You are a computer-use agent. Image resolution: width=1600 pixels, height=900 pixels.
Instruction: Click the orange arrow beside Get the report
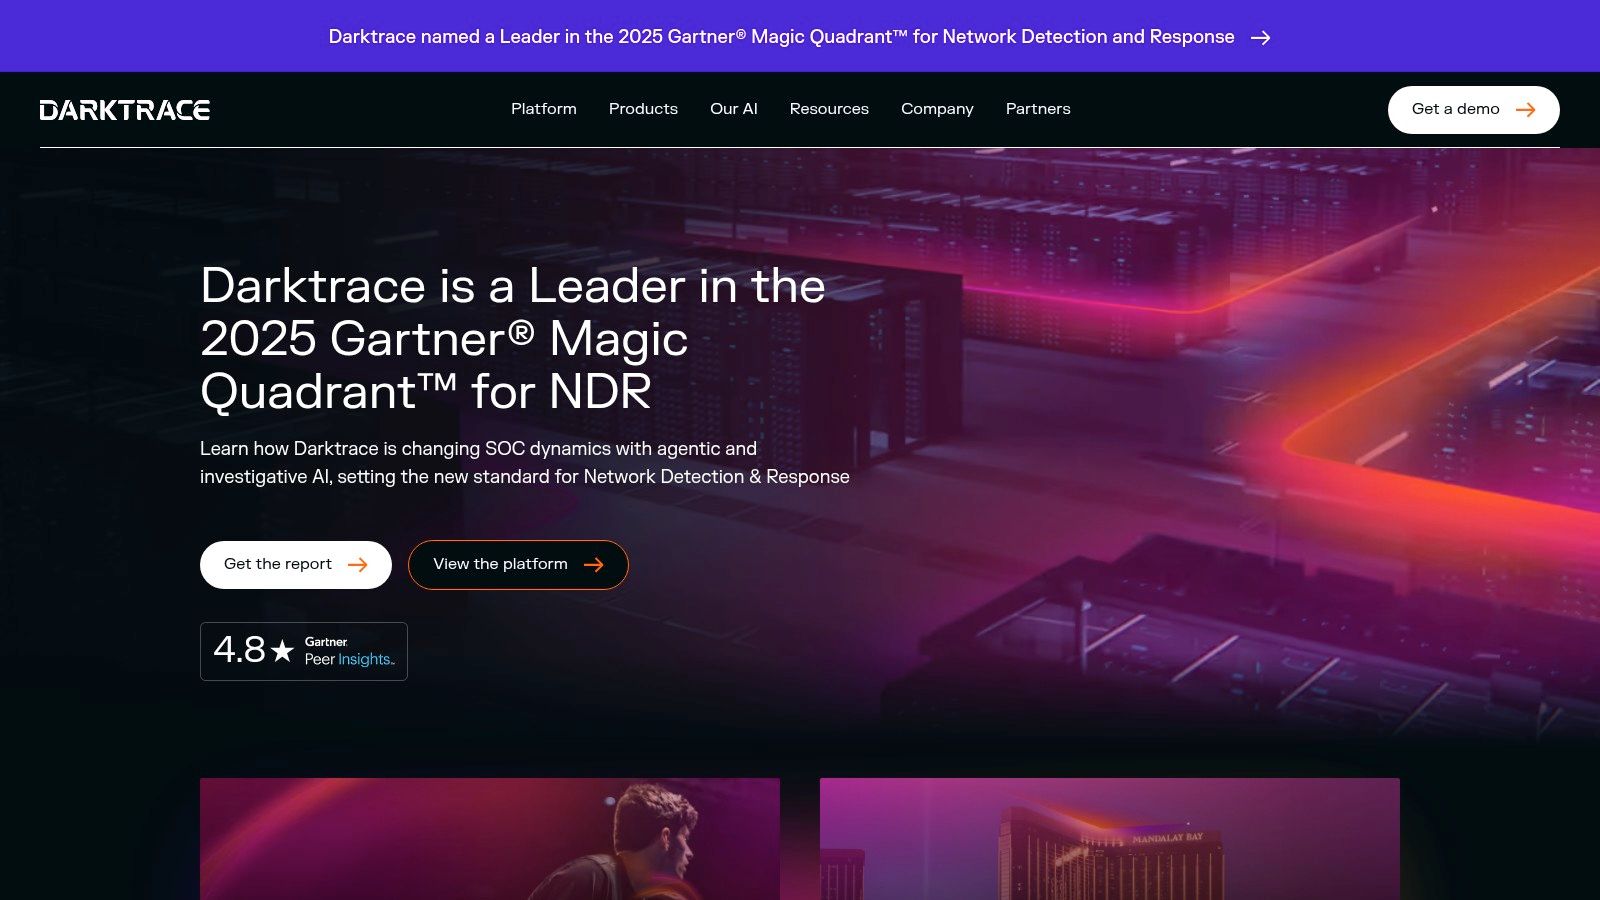[357, 565]
